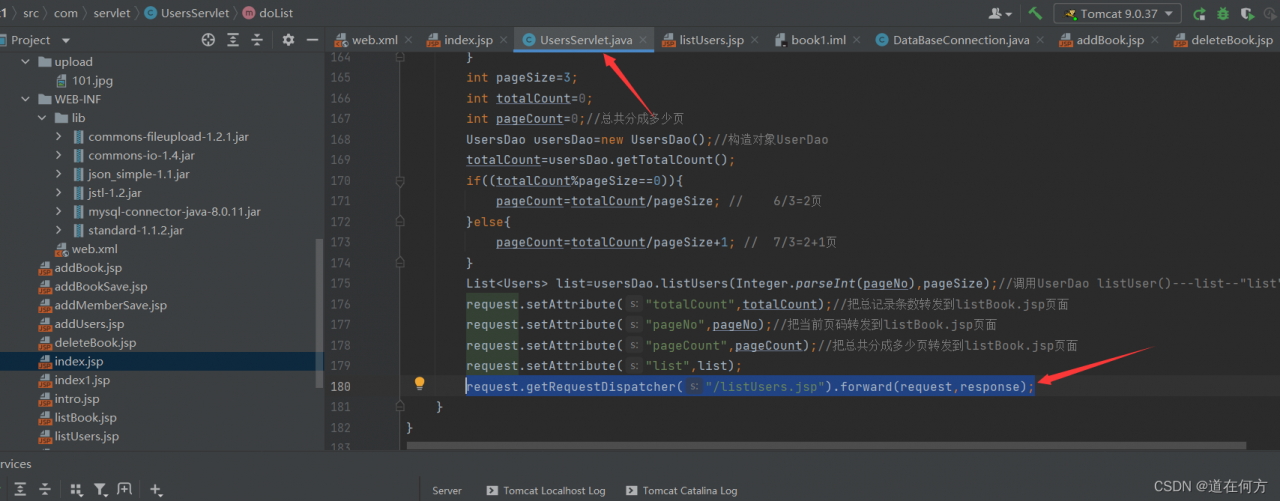The width and height of the screenshot is (1280, 501).
Task: Click the UsersServlet breadcrumb
Action: pos(186,14)
